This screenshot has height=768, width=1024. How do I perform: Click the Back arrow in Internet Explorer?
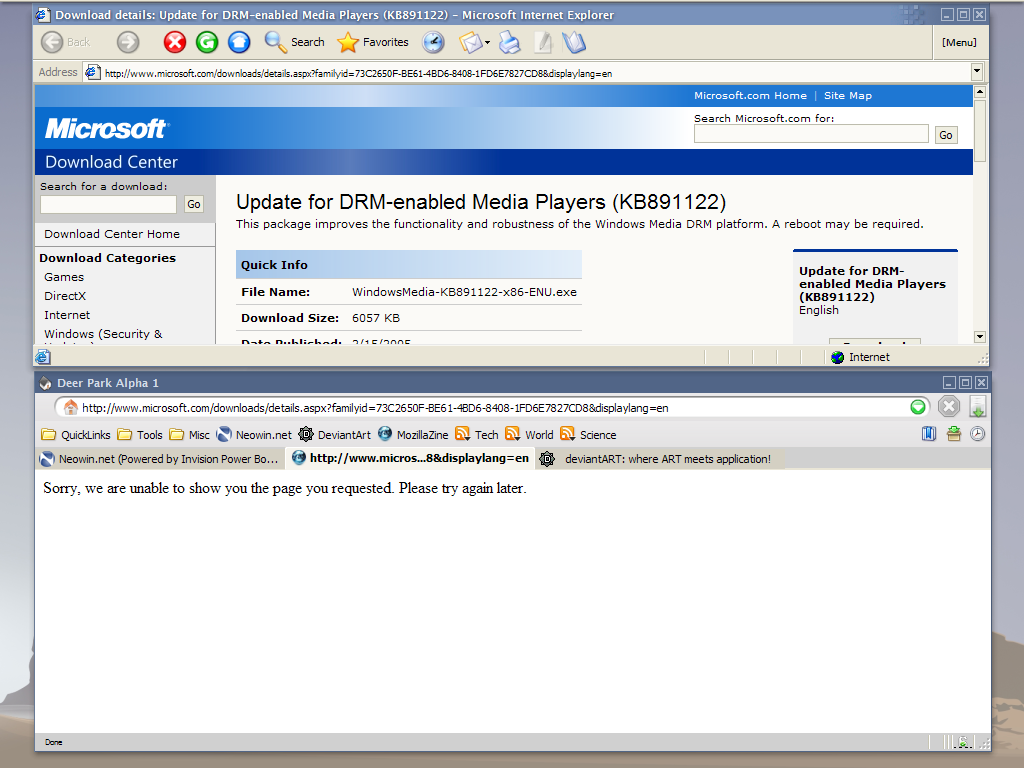click(x=52, y=42)
